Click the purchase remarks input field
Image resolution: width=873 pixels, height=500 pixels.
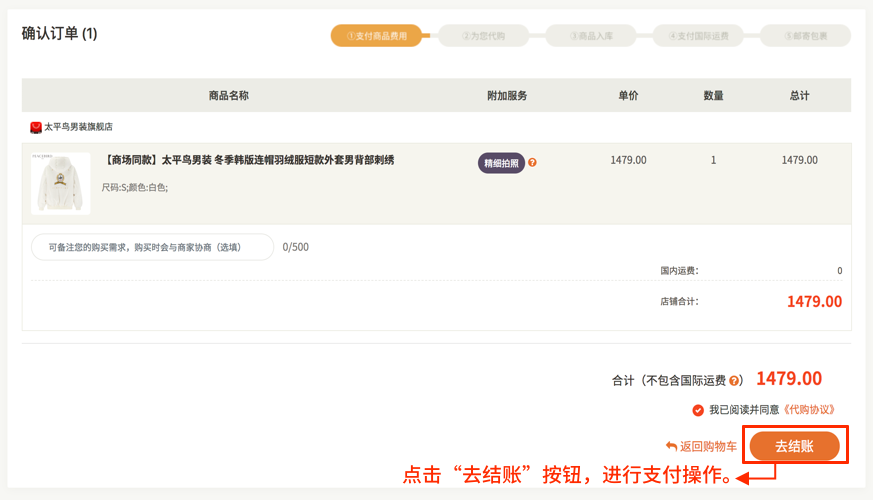[x=153, y=247]
